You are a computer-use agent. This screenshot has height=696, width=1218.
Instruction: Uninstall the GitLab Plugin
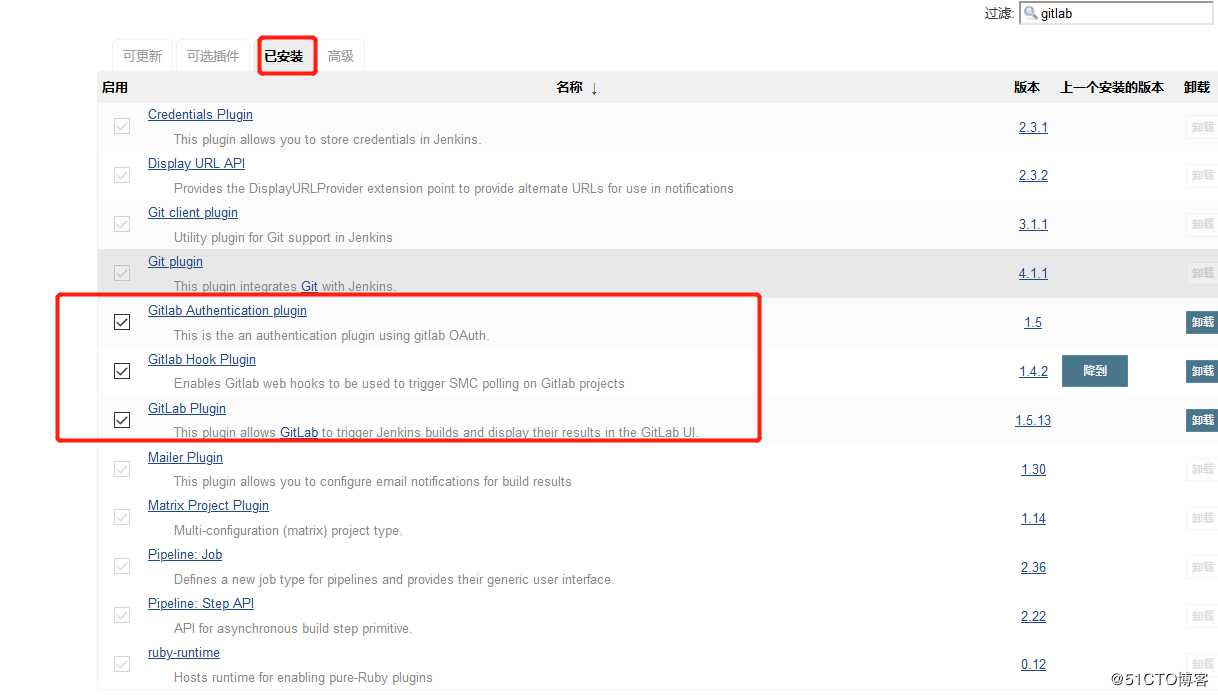1202,420
